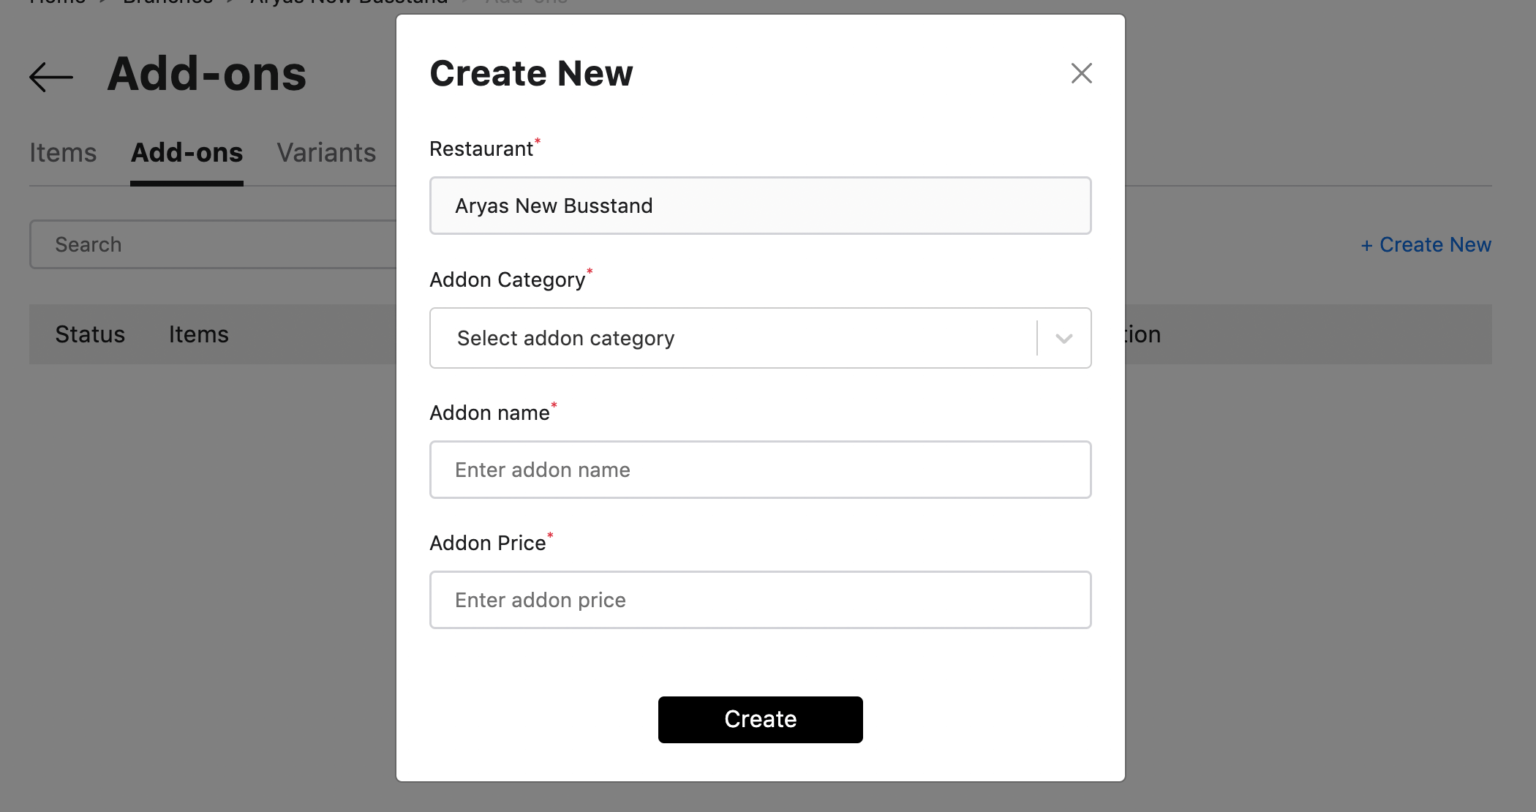Click the plus icon before Create New
Viewport: 1536px width, 812px height.
point(1368,244)
